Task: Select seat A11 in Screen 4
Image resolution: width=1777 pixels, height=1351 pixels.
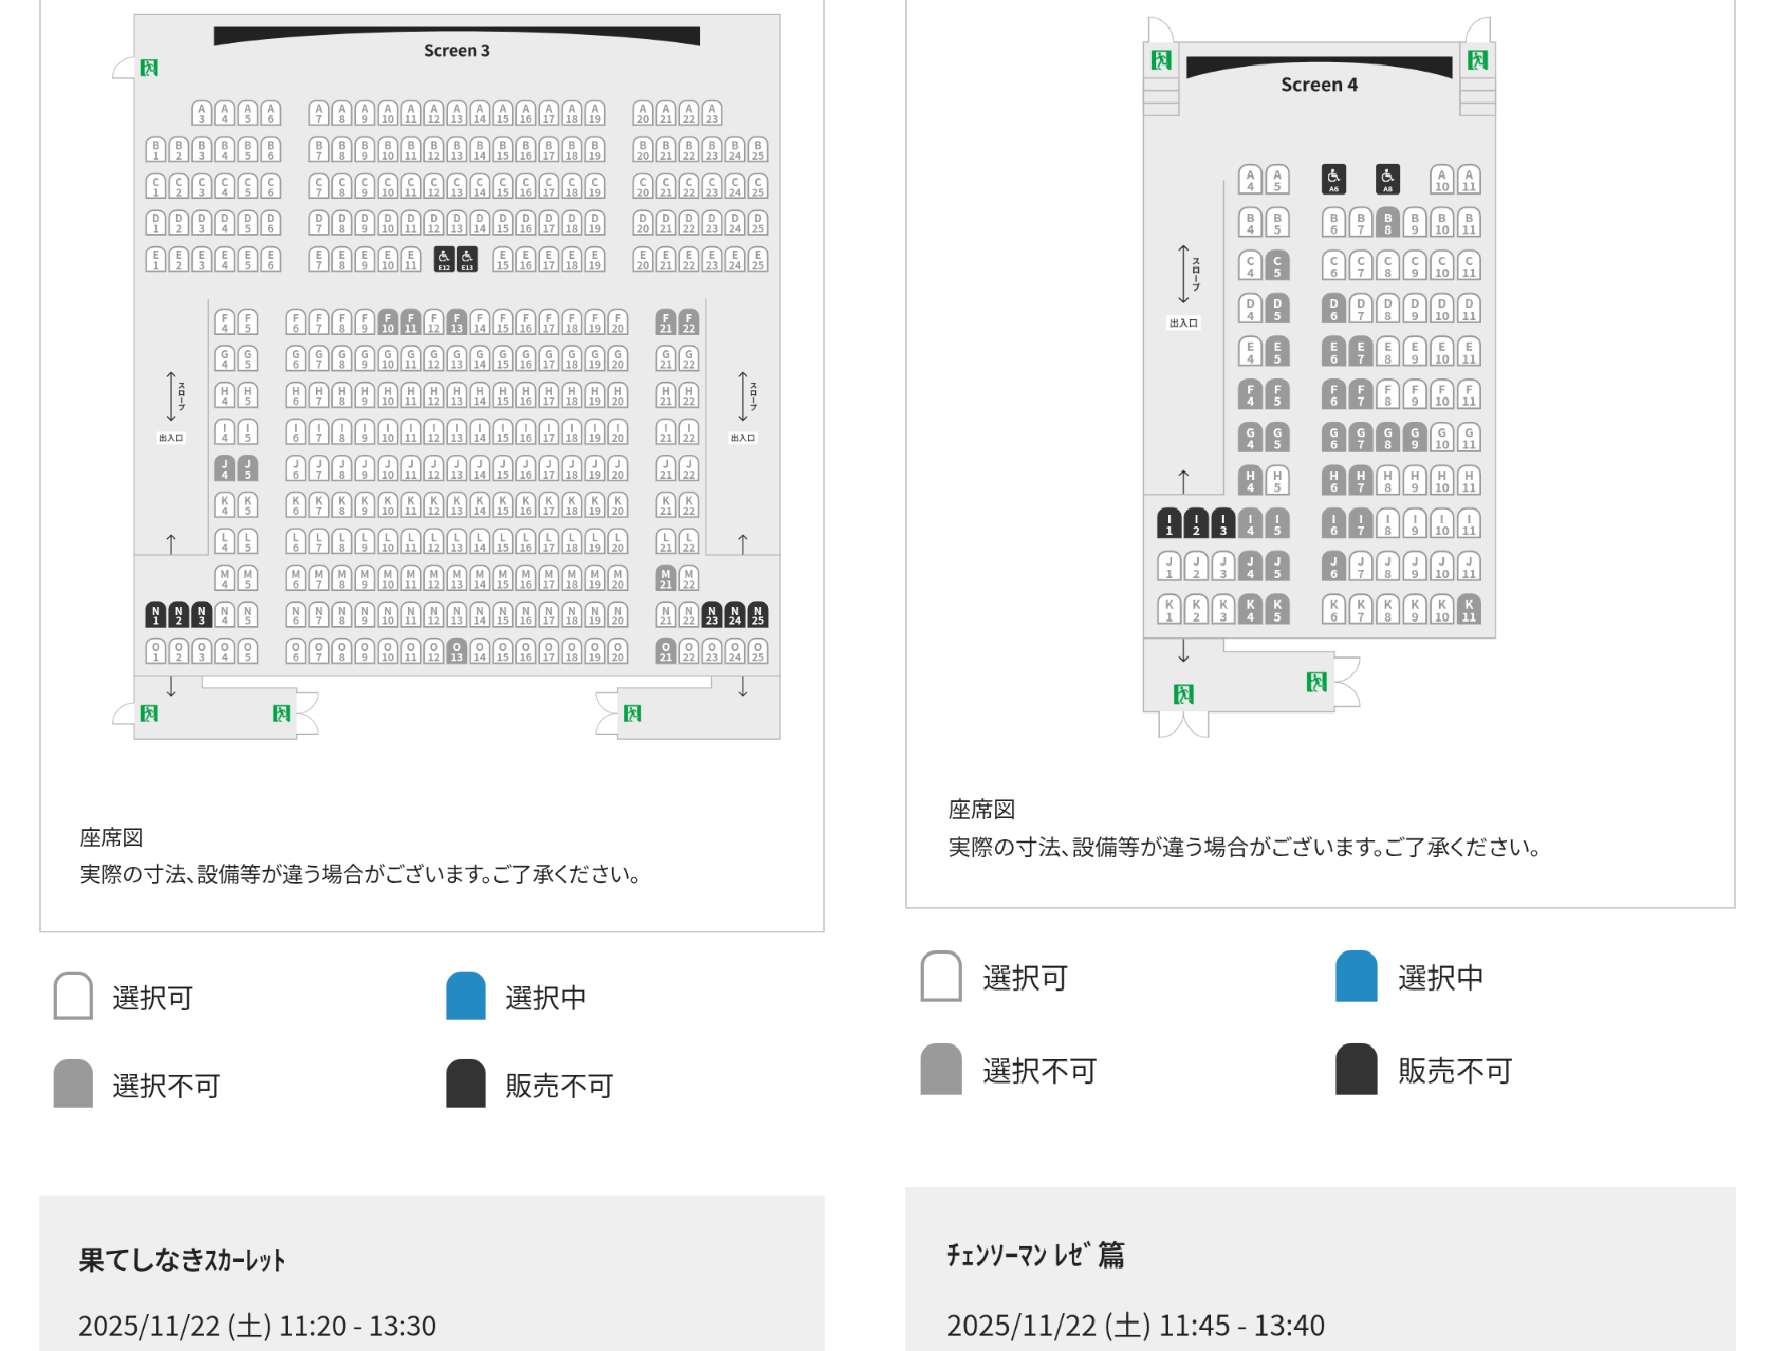Action: pyautogui.click(x=1468, y=180)
